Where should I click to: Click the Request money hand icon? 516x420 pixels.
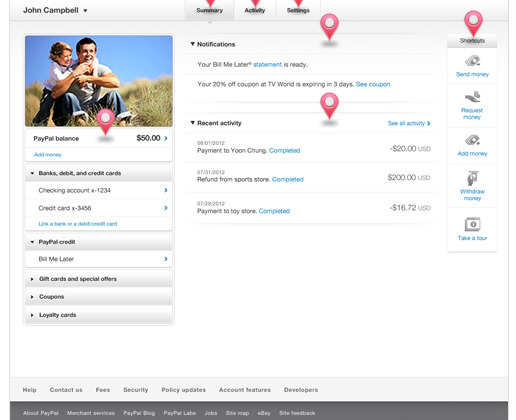tap(472, 97)
